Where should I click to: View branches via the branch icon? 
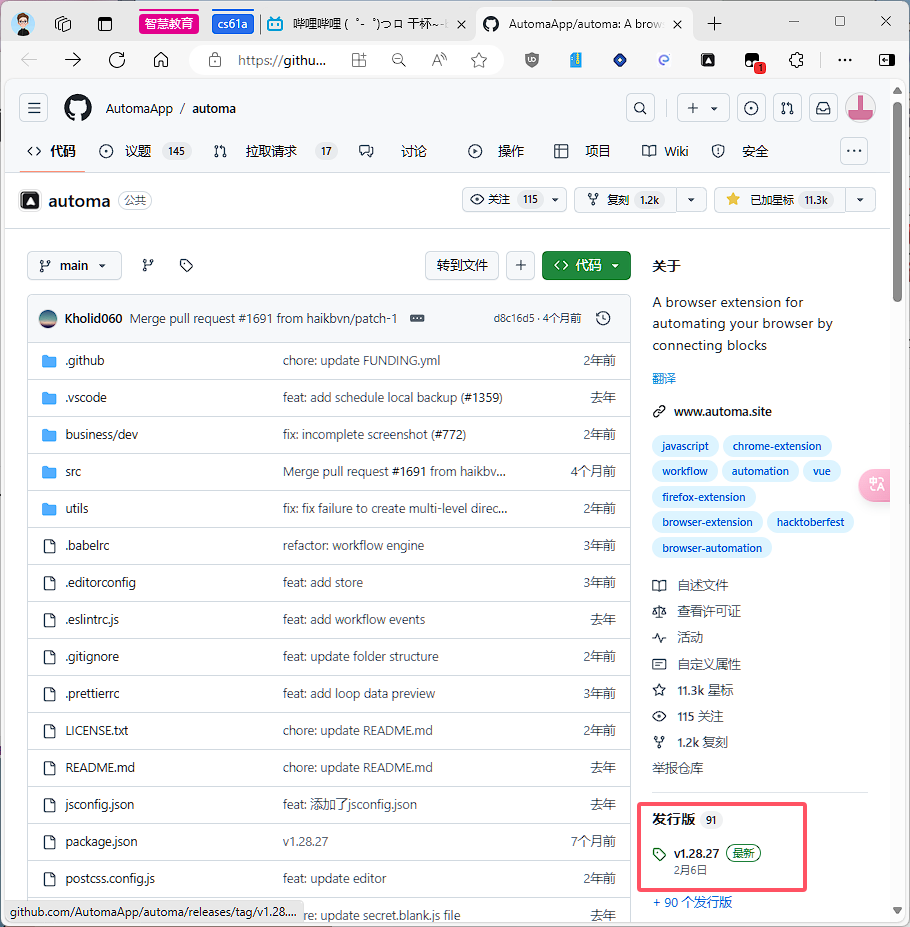click(x=148, y=265)
